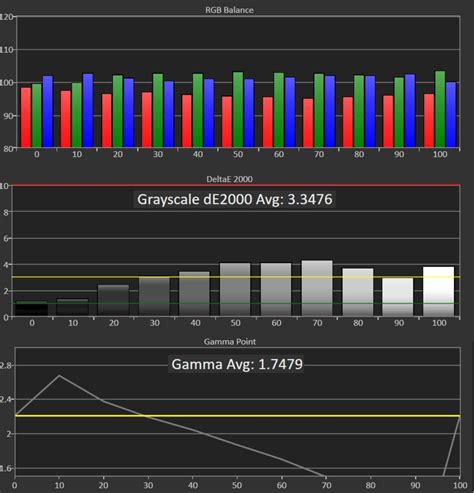Click the red bar at 30 in RGB Balance
The width and height of the screenshot is (474, 493).
click(147, 120)
